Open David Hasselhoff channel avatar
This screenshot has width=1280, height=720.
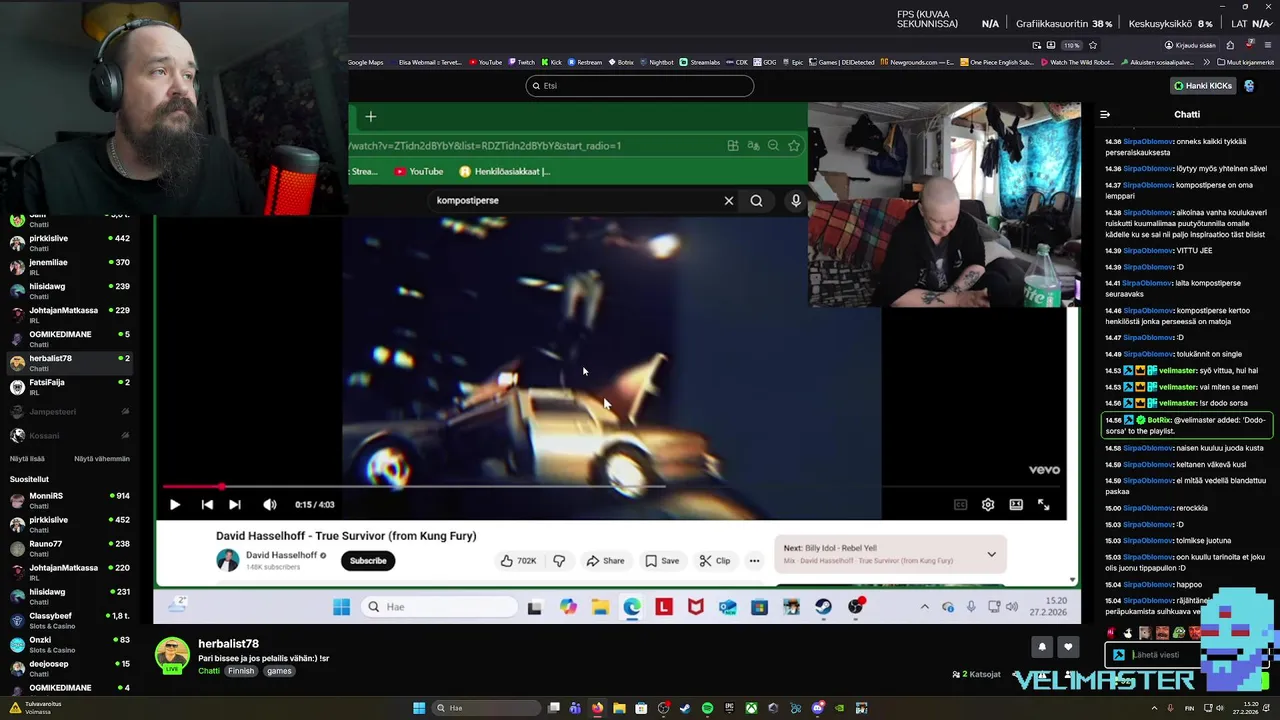pos(228,561)
